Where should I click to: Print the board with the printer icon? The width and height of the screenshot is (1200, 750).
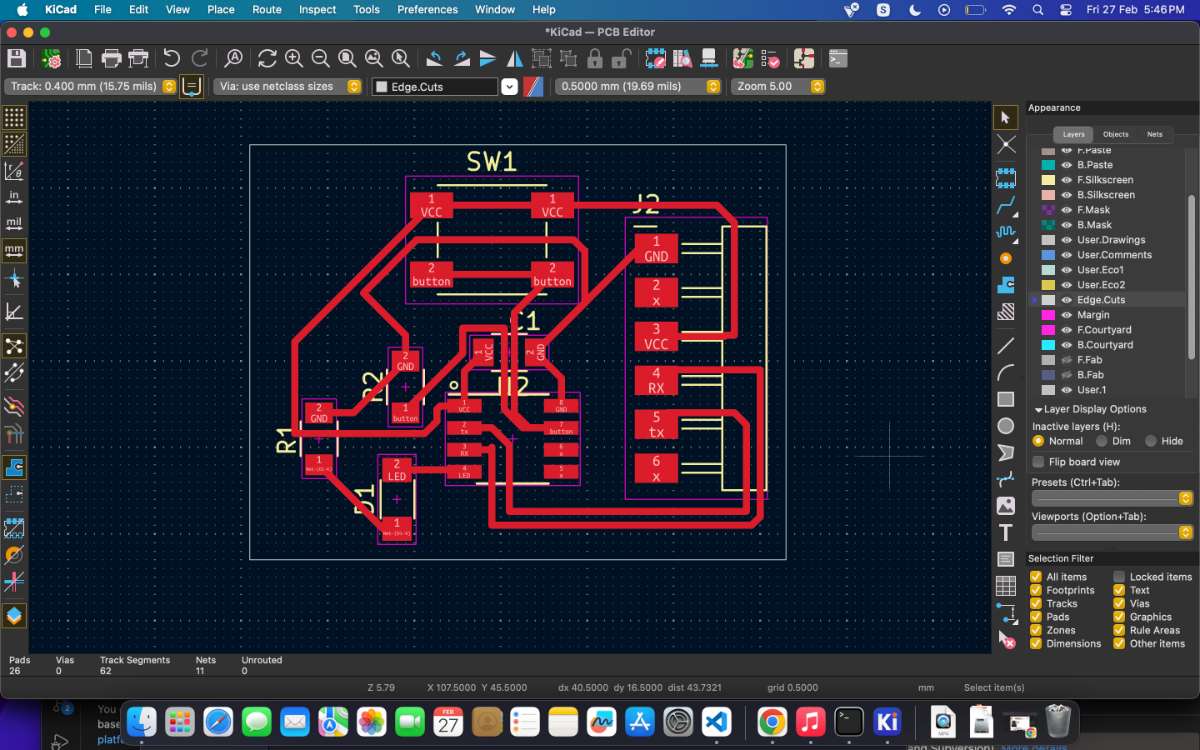(x=112, y=58)
